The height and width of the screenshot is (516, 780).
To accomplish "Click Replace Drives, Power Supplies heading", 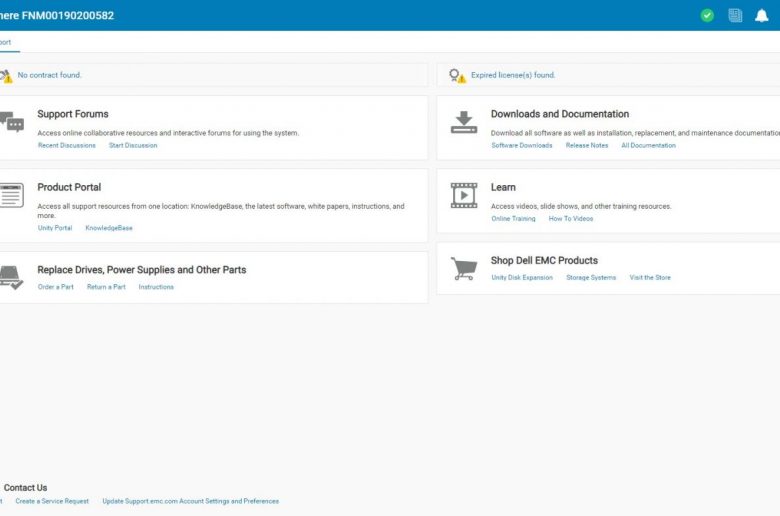I will pyautogui.click(x=142, y=270).
